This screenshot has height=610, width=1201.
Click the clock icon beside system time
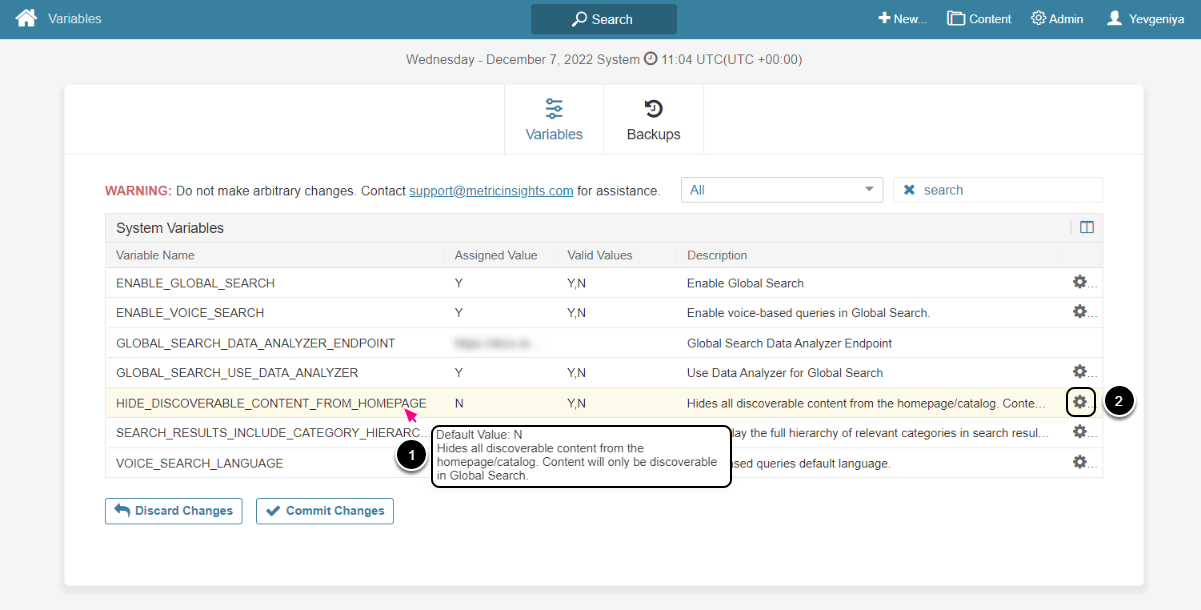coord(650,59)
